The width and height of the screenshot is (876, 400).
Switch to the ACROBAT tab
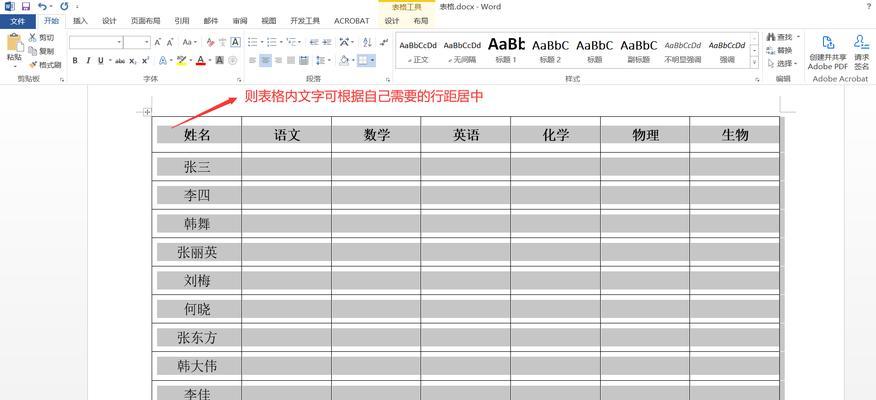[351, 21]
